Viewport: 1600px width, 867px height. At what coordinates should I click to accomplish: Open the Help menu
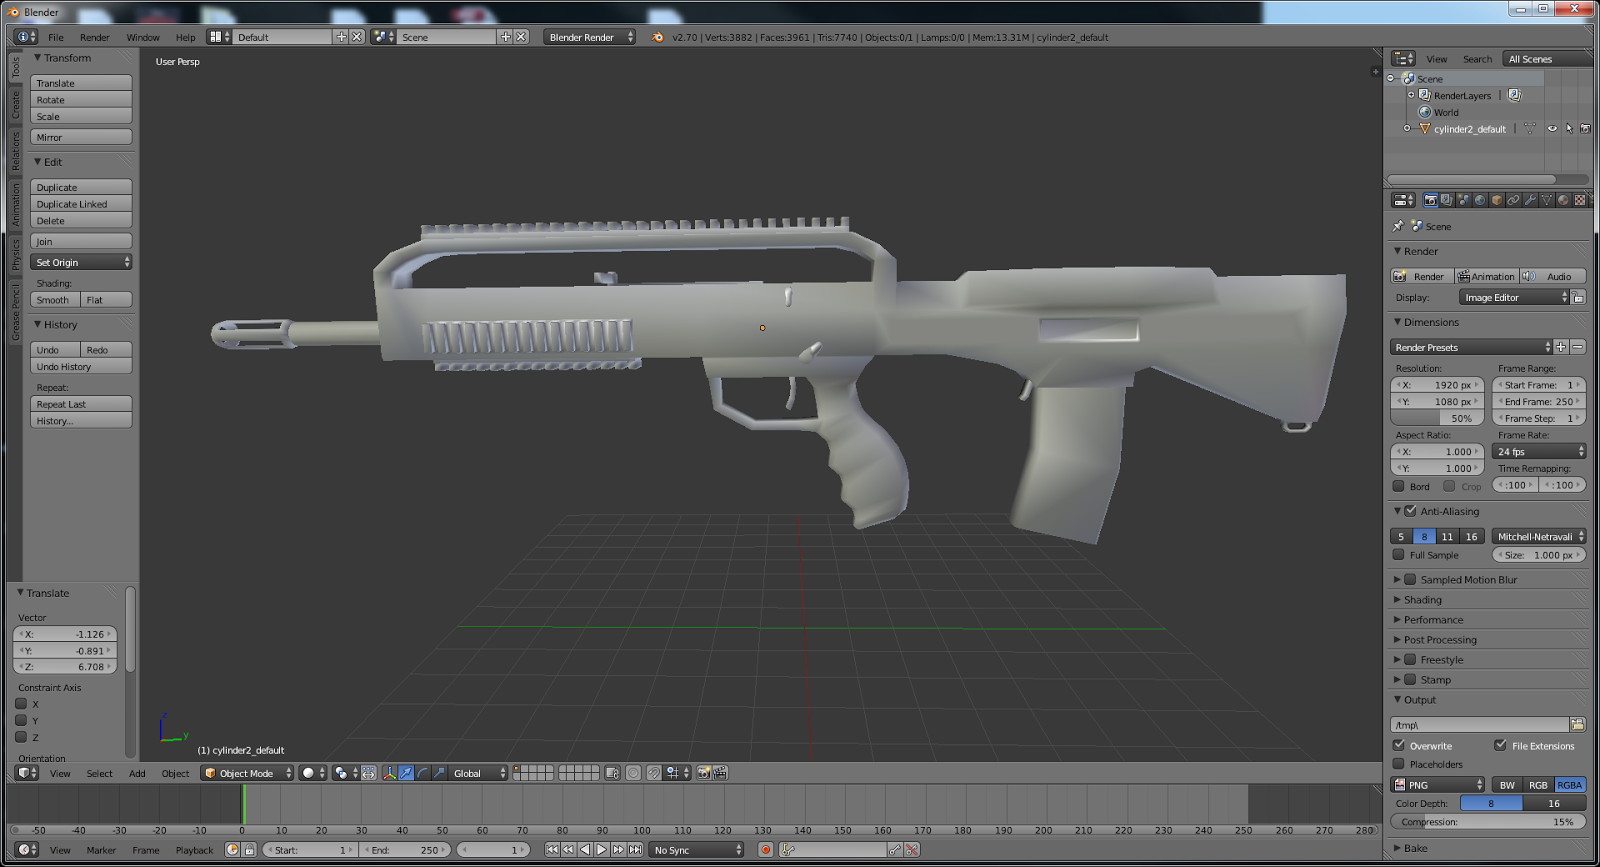(186, 37)
